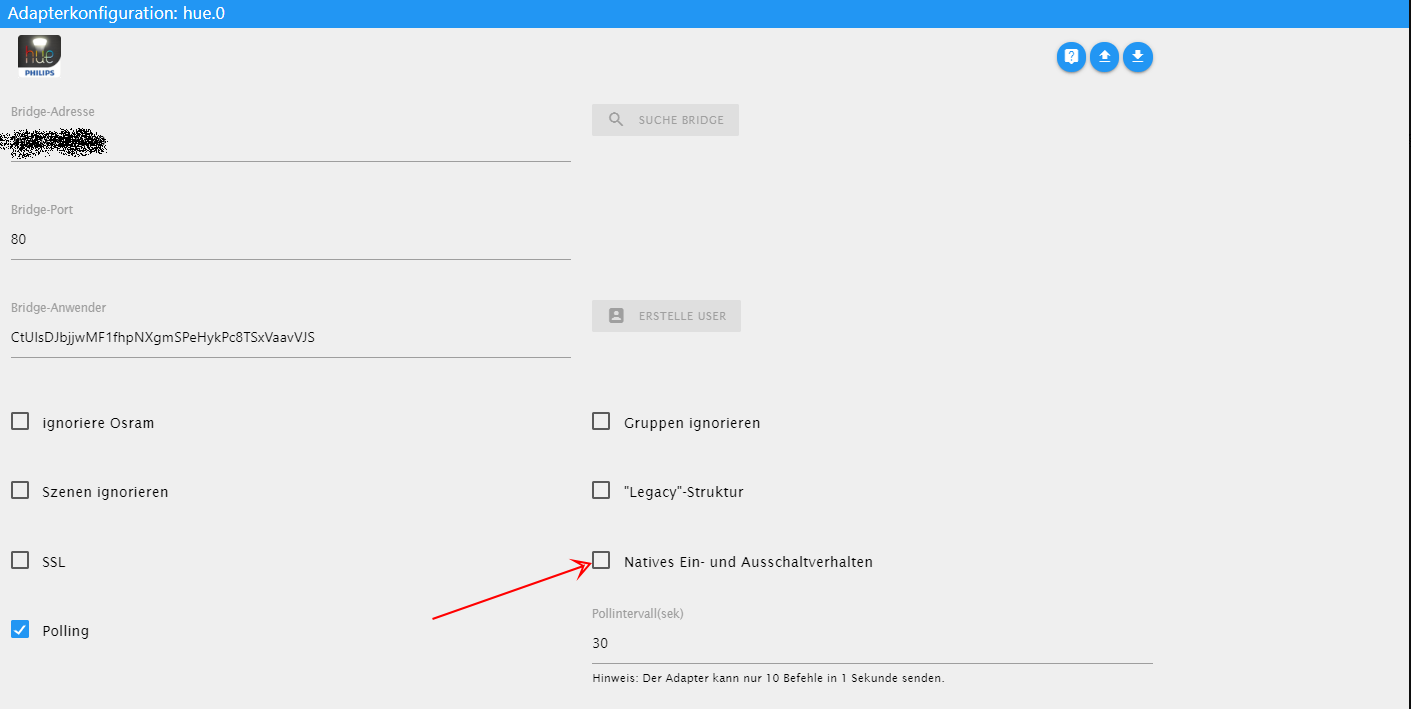The width and height of the screenshot is (1411, 709).
Task: Enable the Szenen ignorieren checkbox
Action: (20, 490)
